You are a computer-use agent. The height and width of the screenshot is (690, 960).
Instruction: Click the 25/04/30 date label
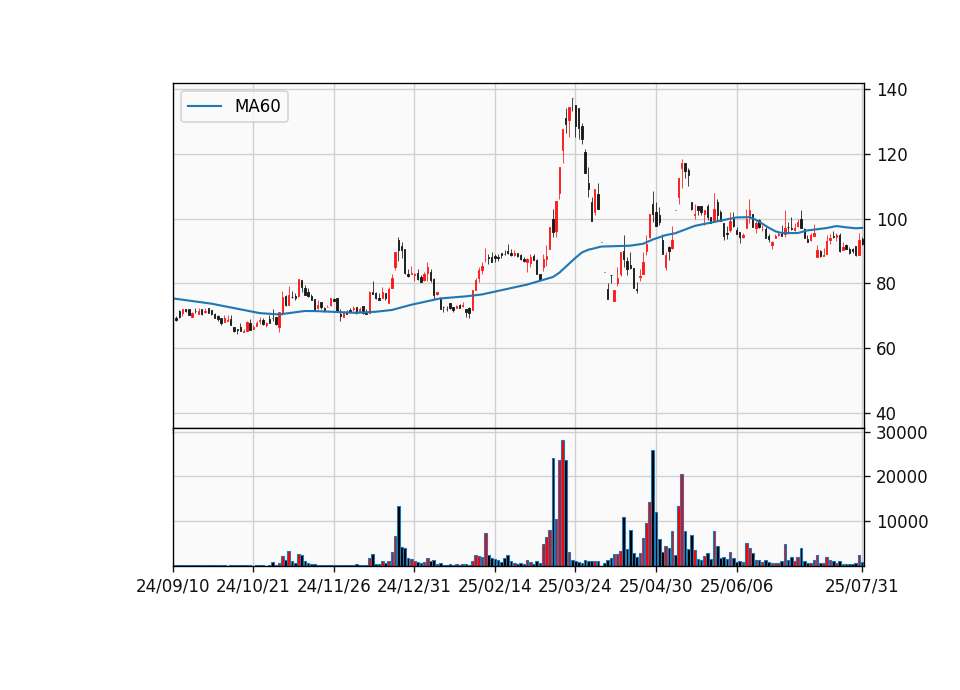point(656,586)
